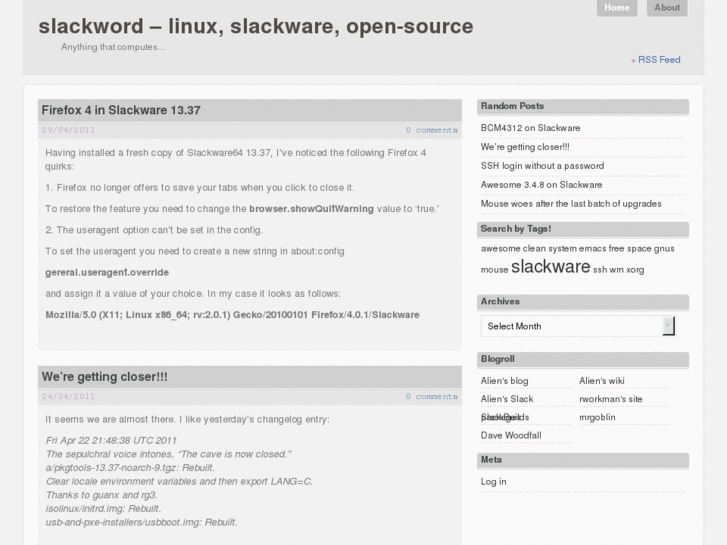Open the About page tab
This screenshot has height=545, width=727.
point(667,8)
